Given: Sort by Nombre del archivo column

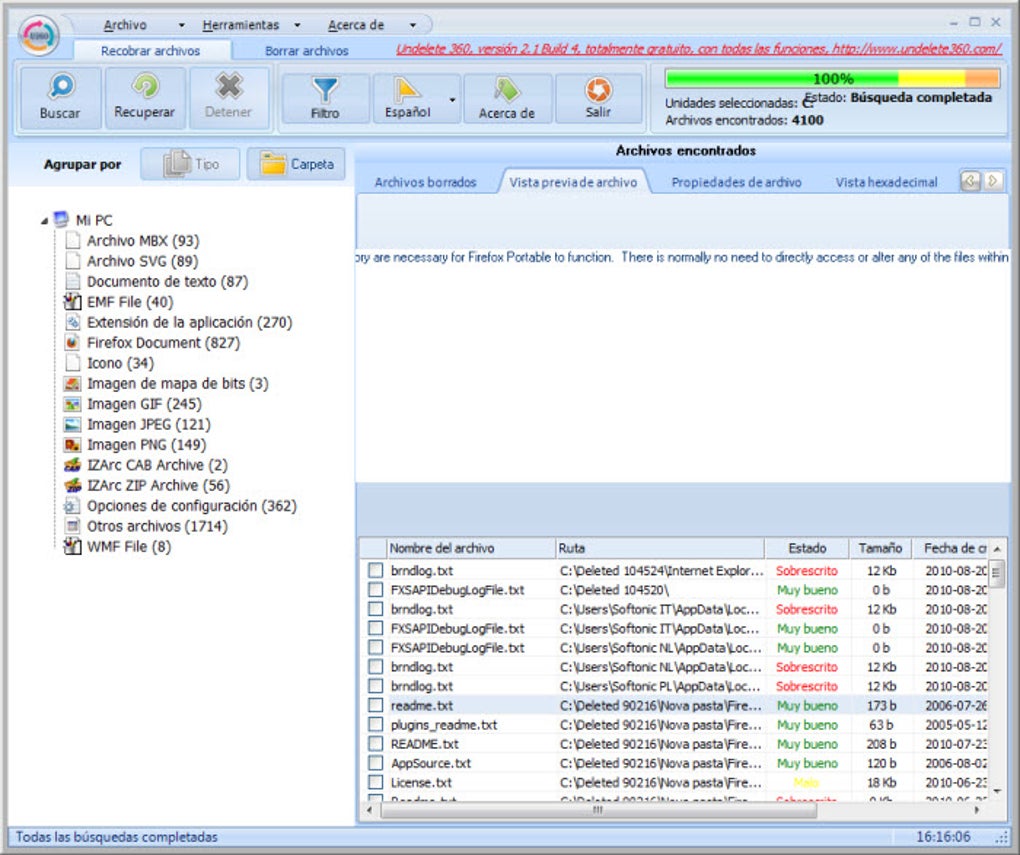Looking at the screenshot, I should click(x=471, y=548).
